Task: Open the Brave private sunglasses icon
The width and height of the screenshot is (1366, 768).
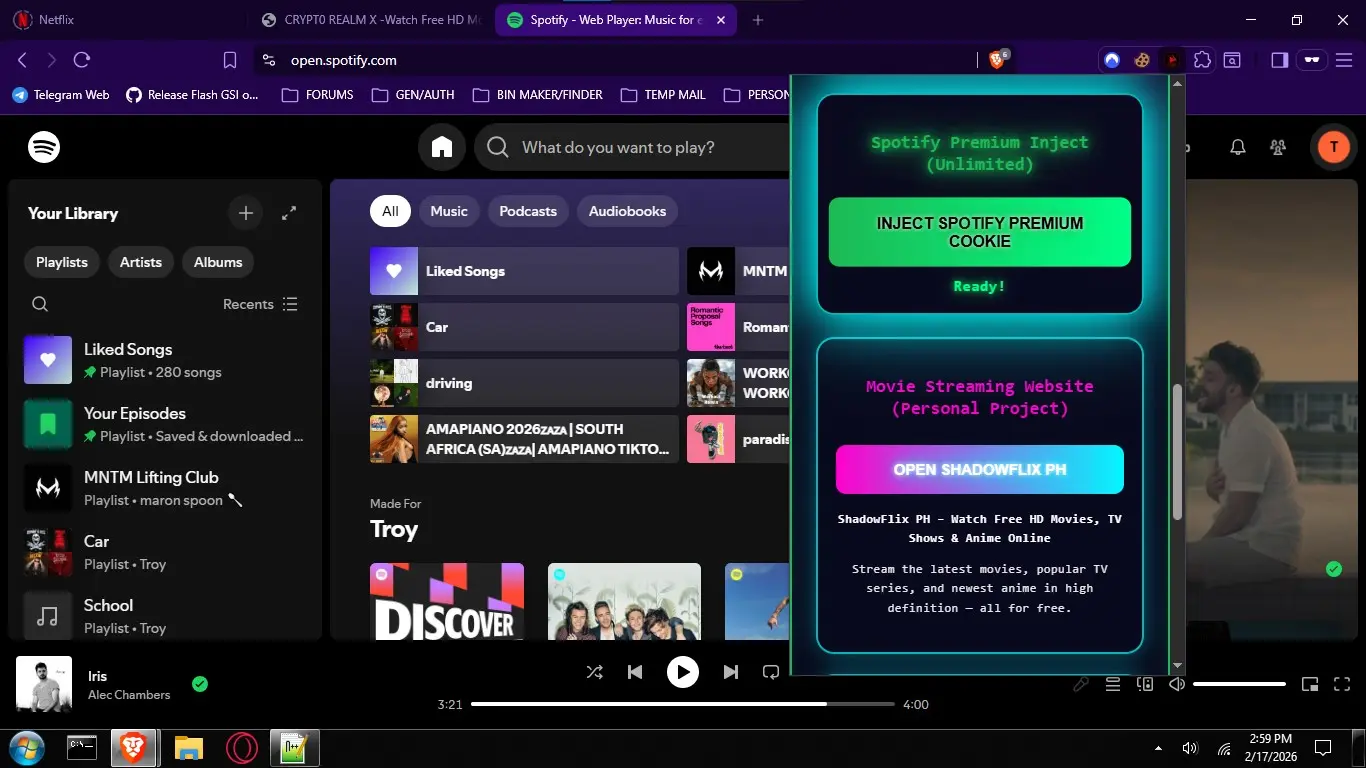Action: tap(1311, 60)
